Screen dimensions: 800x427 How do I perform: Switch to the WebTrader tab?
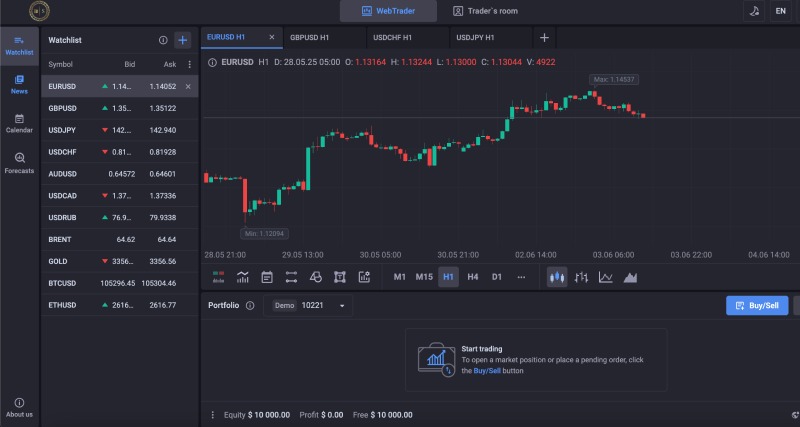point(388,11)
